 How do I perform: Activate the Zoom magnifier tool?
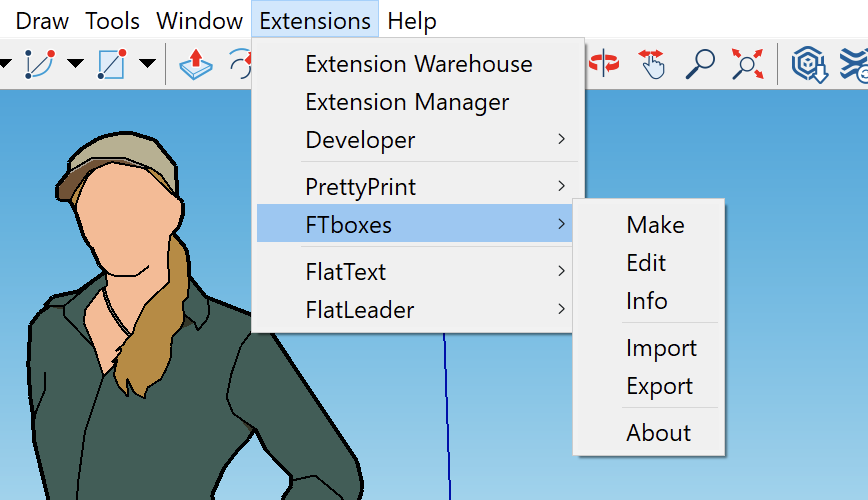tap(700, 64)
